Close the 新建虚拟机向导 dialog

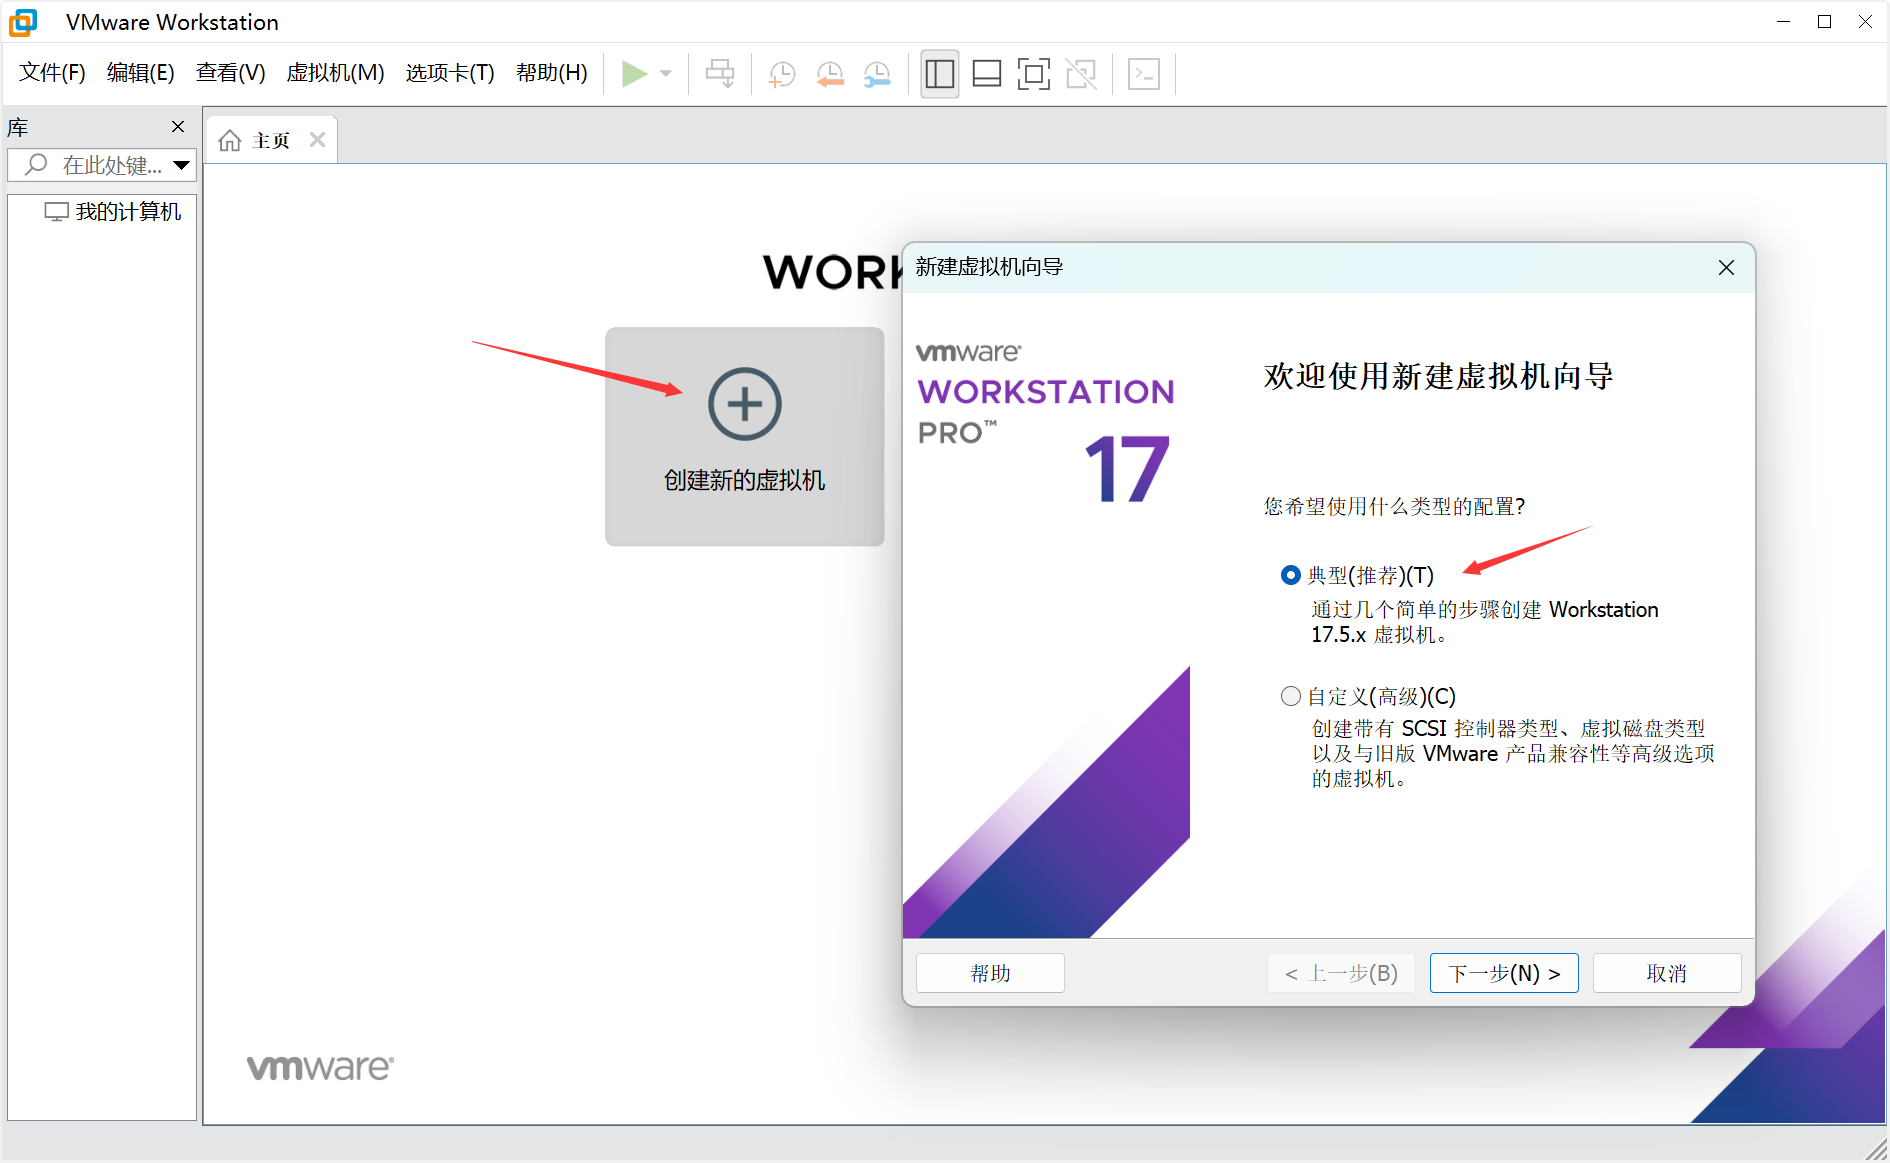pos(1726,267)
